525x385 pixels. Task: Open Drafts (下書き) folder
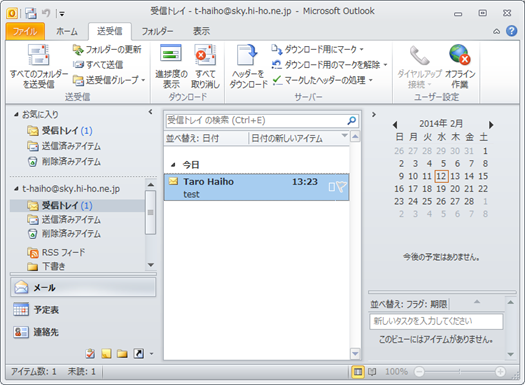[46, 266]
